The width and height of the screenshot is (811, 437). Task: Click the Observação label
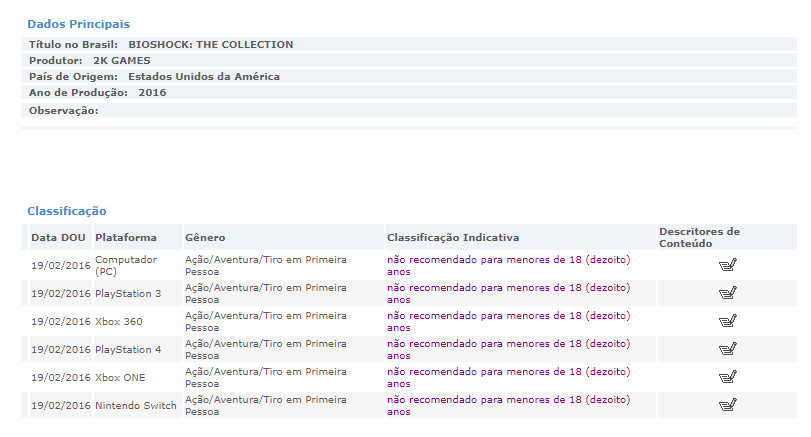click(64, 111)
